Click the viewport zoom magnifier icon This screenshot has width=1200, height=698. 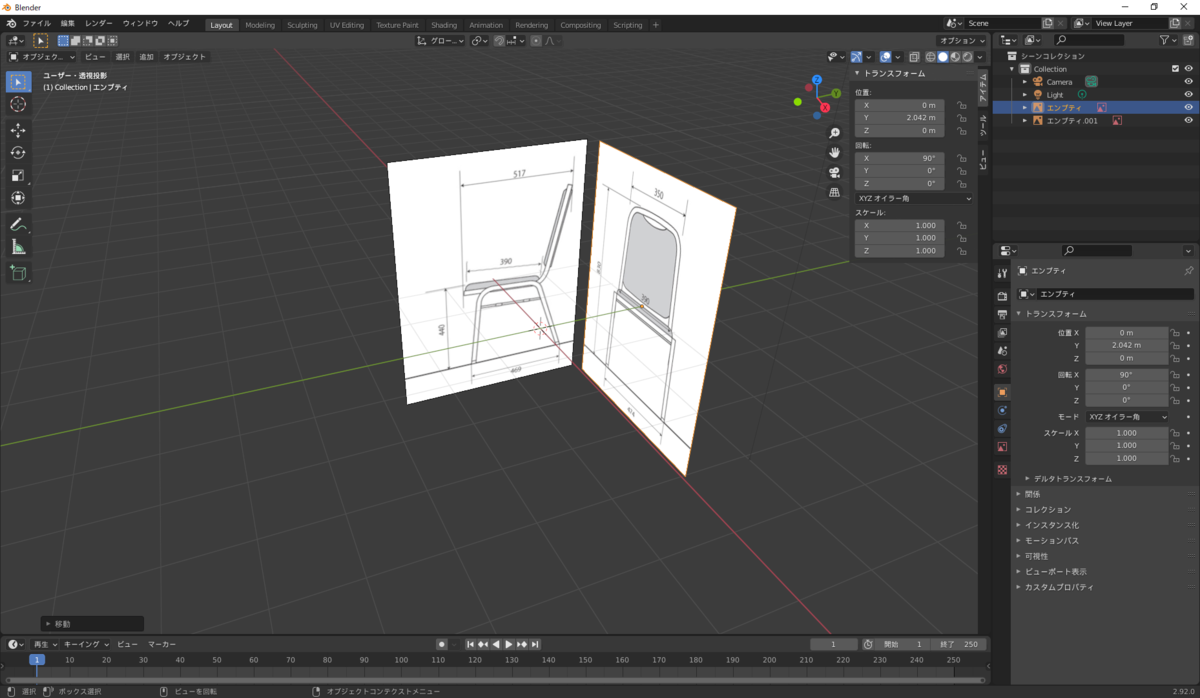(x=834, y=133)
